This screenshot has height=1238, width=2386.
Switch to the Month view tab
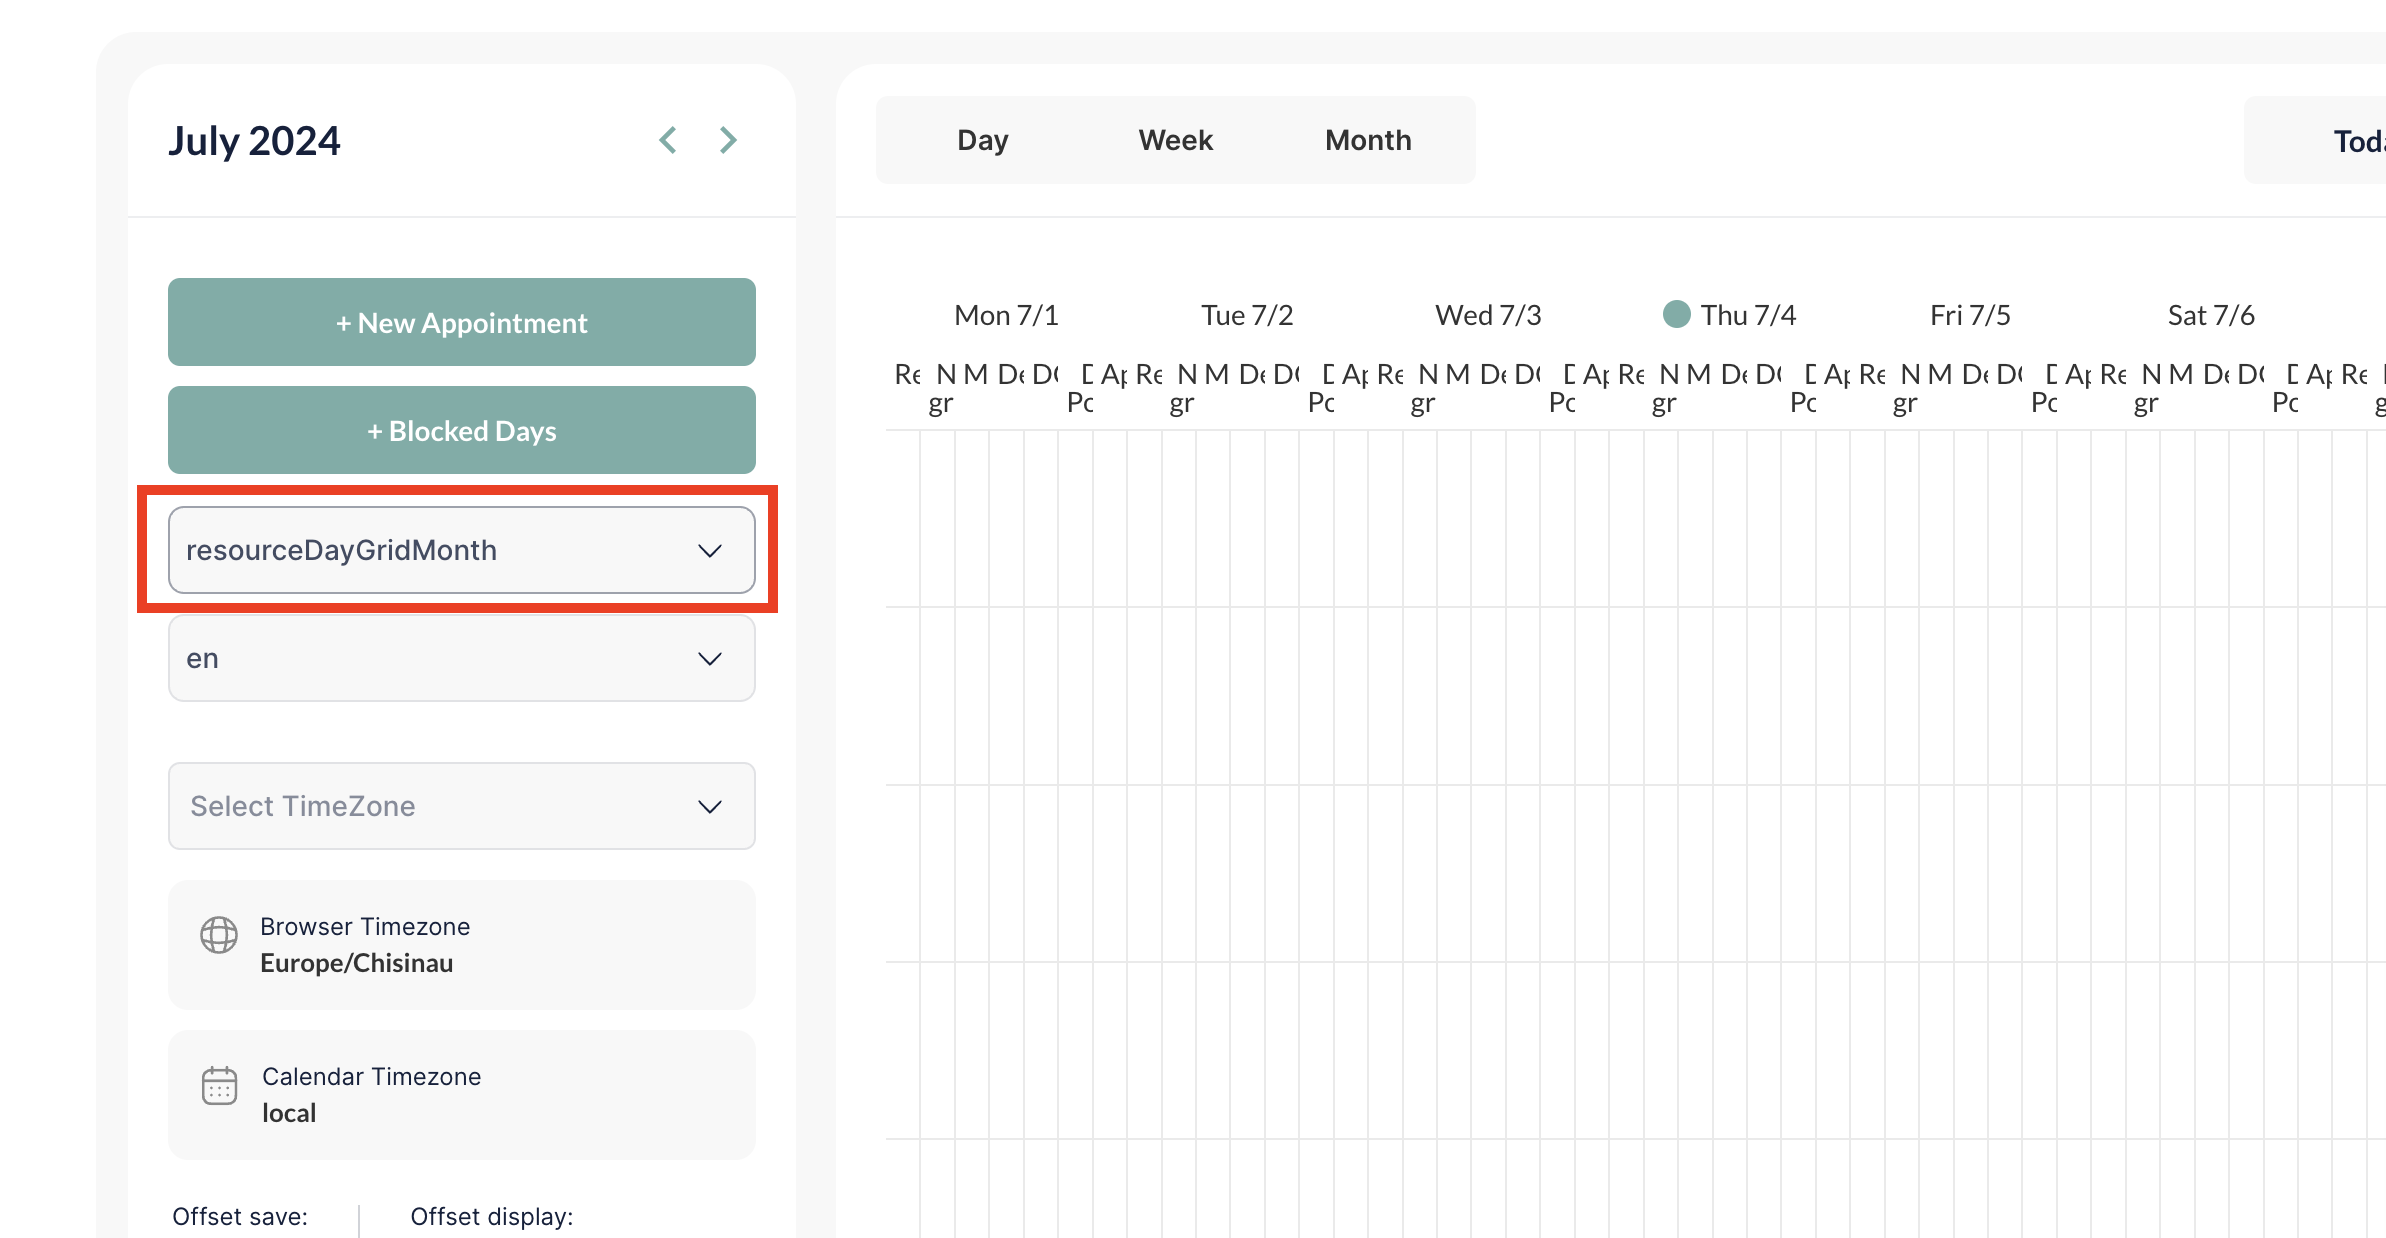click(1365, 140)
